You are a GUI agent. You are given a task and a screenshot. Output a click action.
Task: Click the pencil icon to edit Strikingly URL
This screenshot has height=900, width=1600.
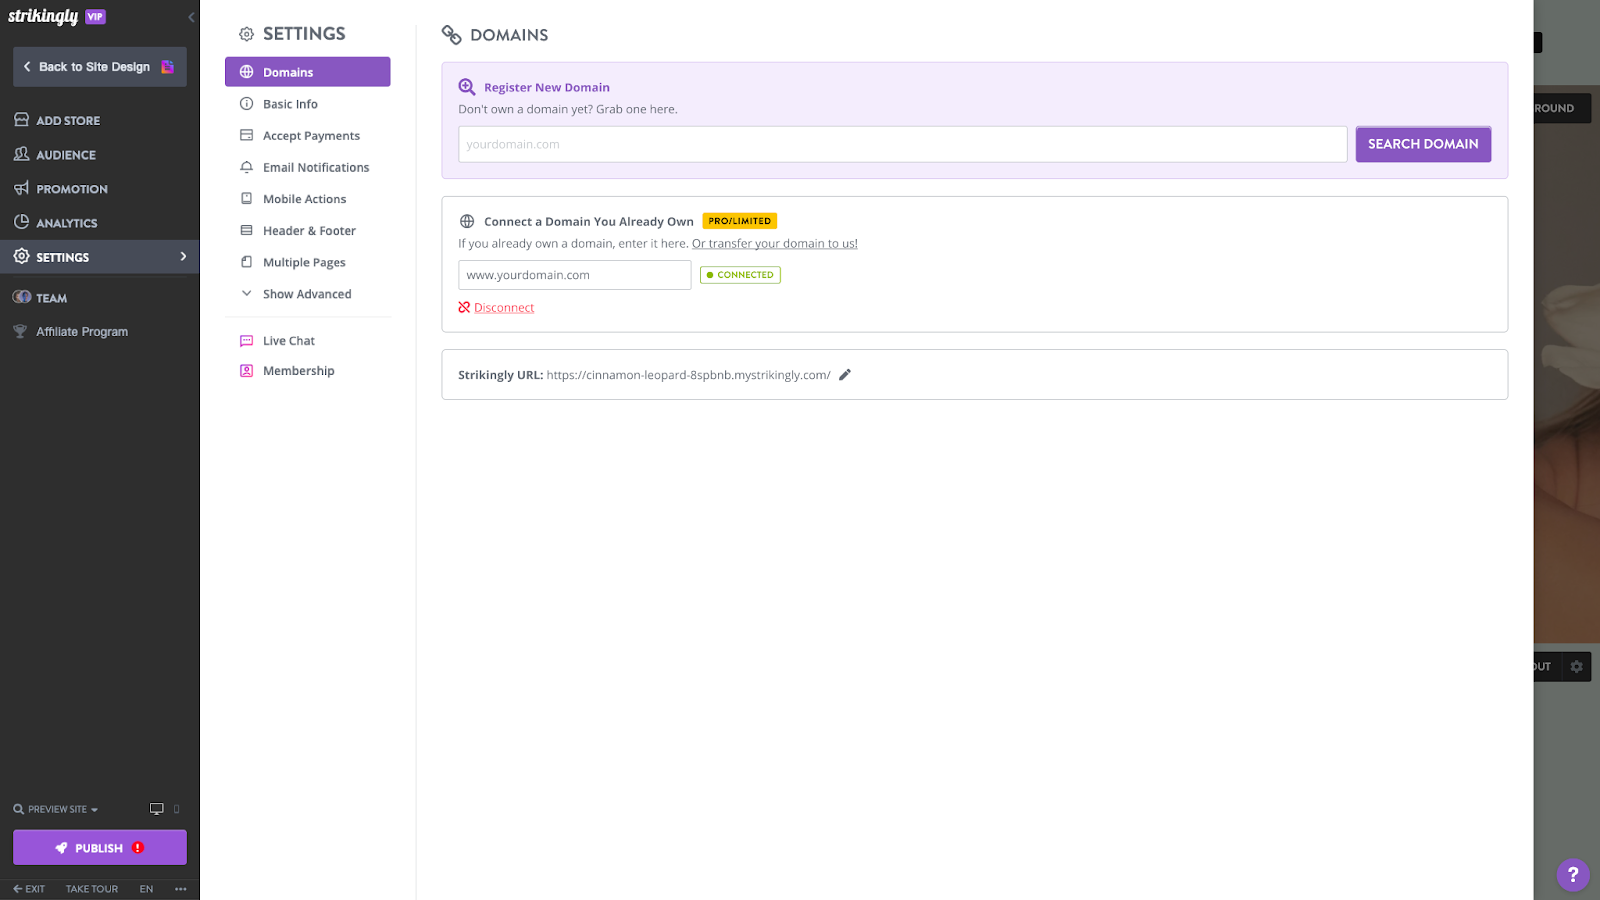(845, 375)
